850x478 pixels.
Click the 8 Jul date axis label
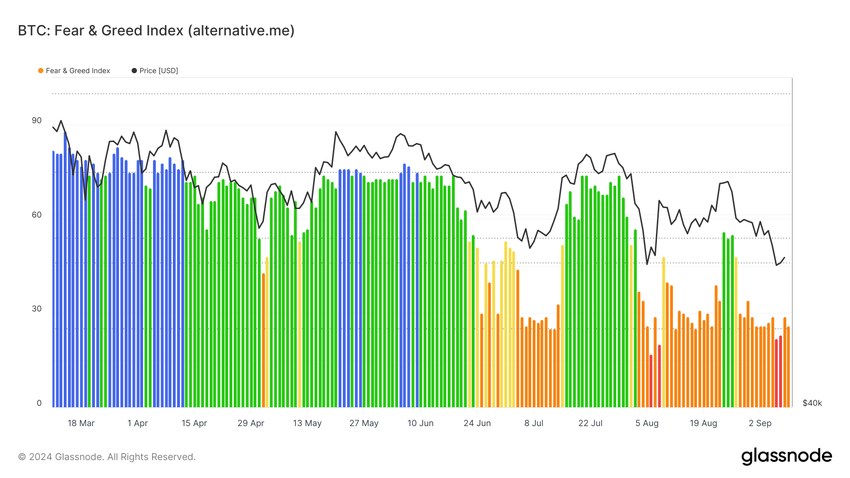pyautogui.click(x=534, y=423)
